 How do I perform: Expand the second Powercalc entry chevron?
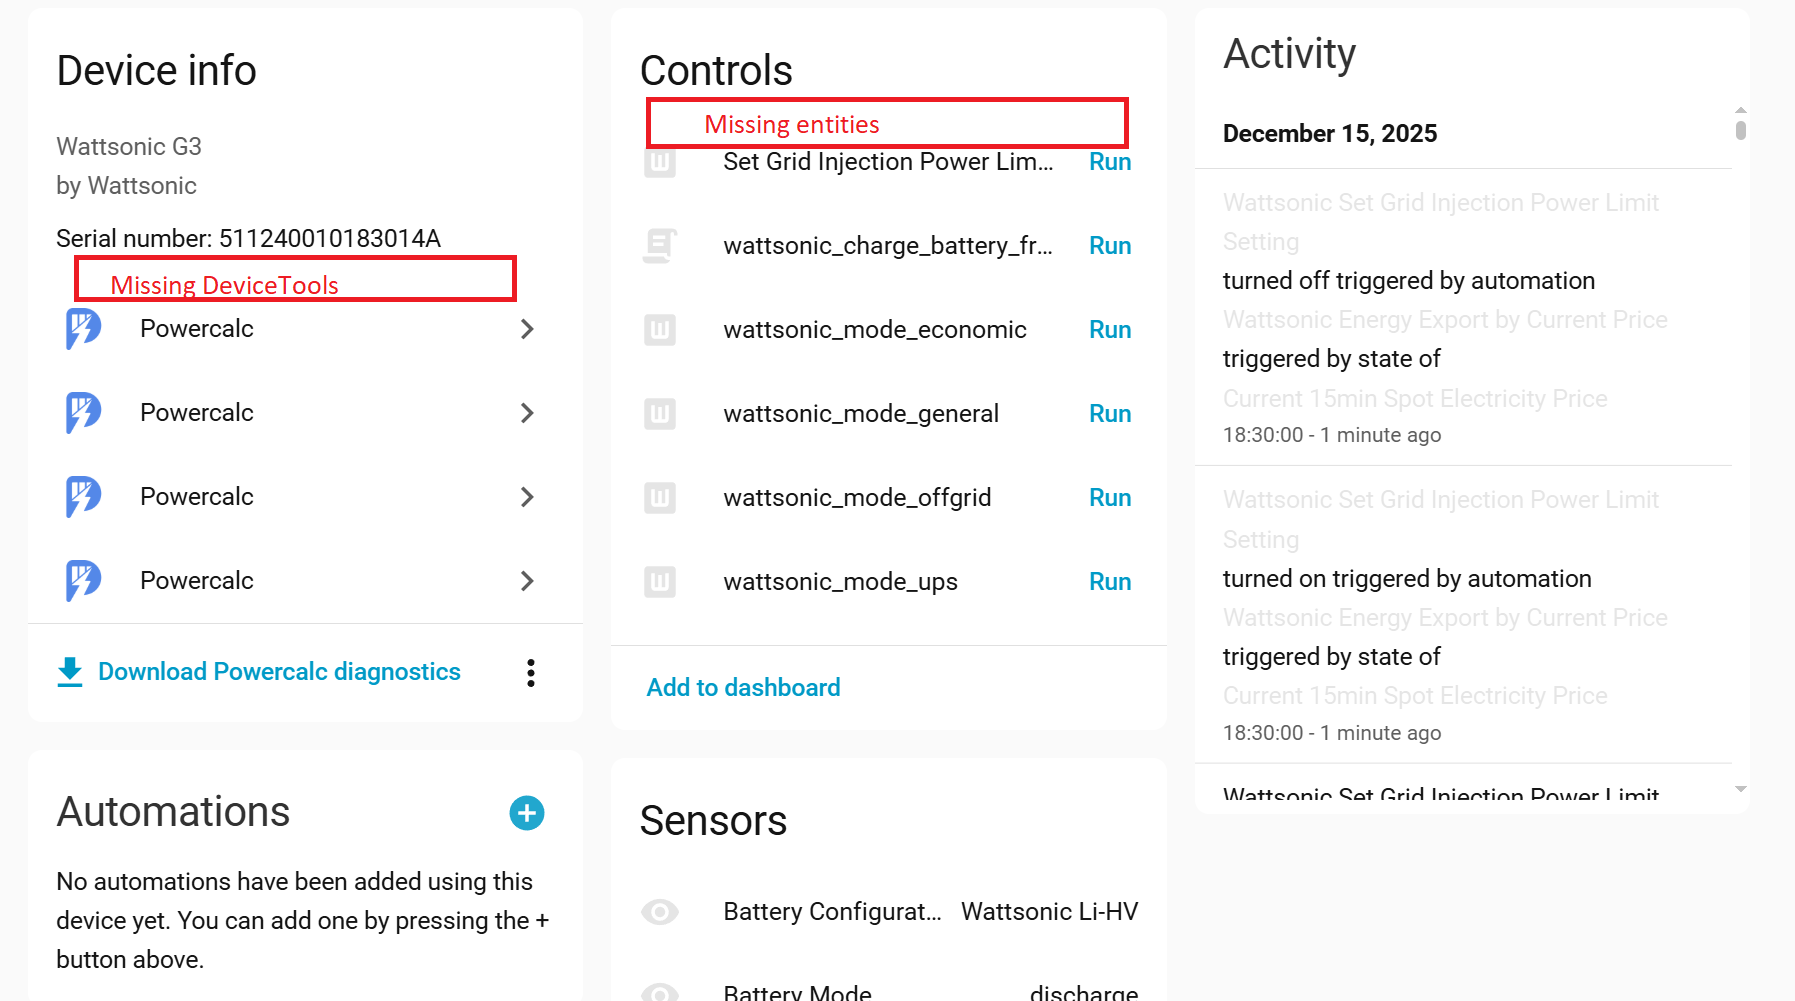point(527,413)
